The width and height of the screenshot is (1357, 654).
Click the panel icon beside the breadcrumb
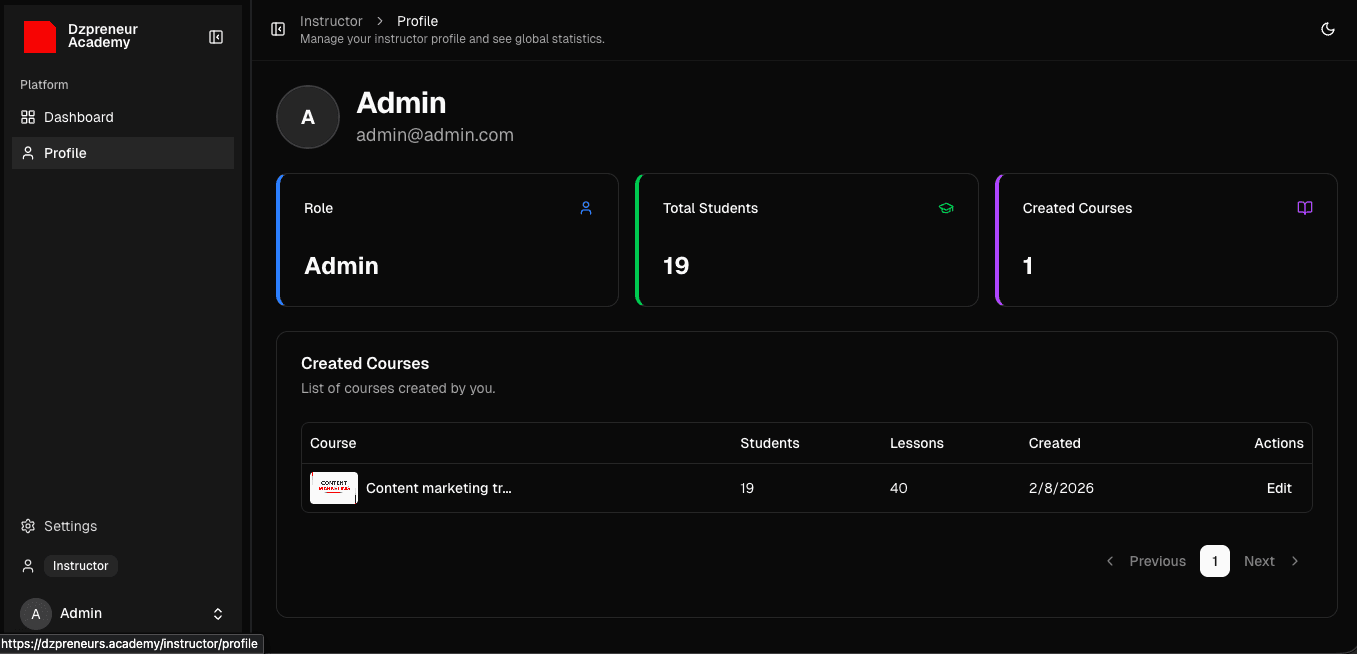pos(278,29)
